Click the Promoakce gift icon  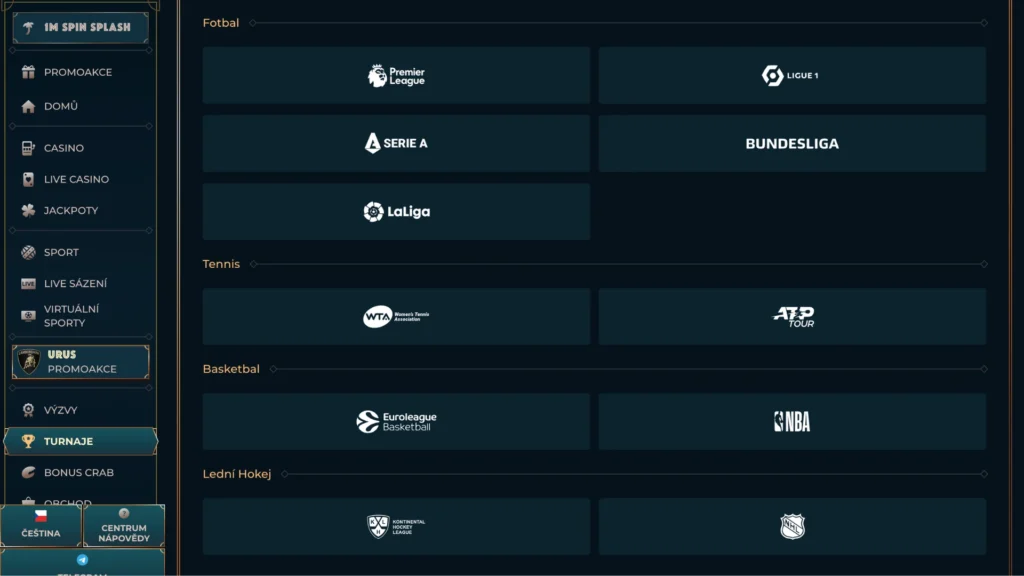(28, 72)
